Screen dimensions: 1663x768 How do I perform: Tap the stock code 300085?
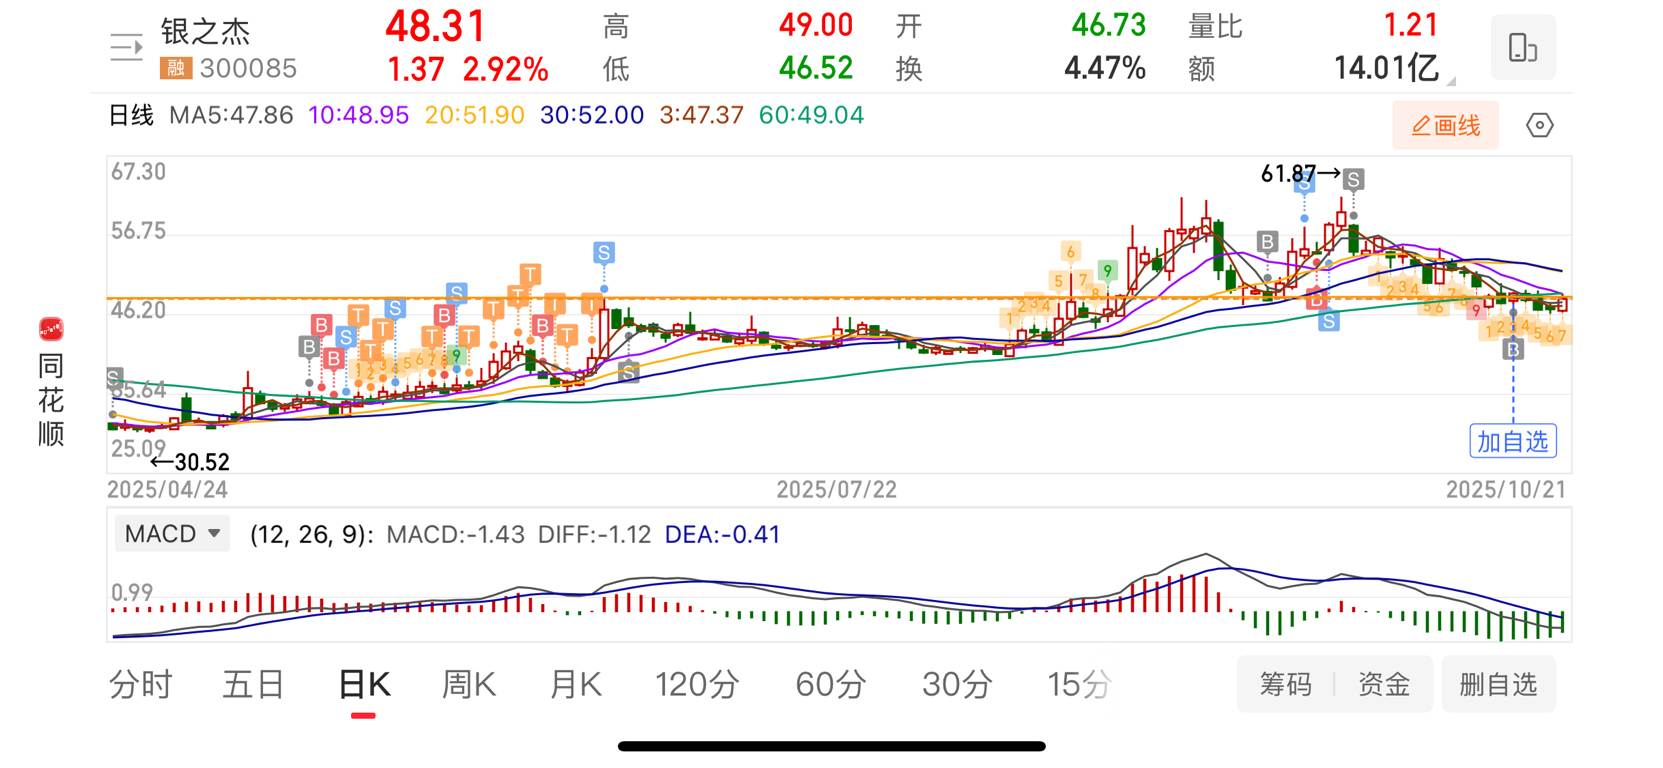(x=248, y=68)
